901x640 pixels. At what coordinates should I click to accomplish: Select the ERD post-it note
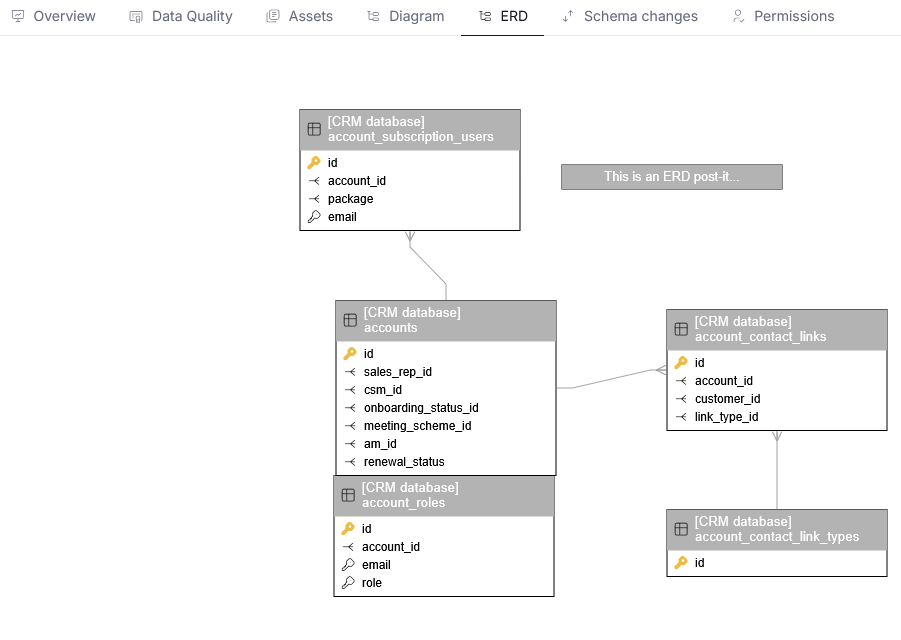671,177
